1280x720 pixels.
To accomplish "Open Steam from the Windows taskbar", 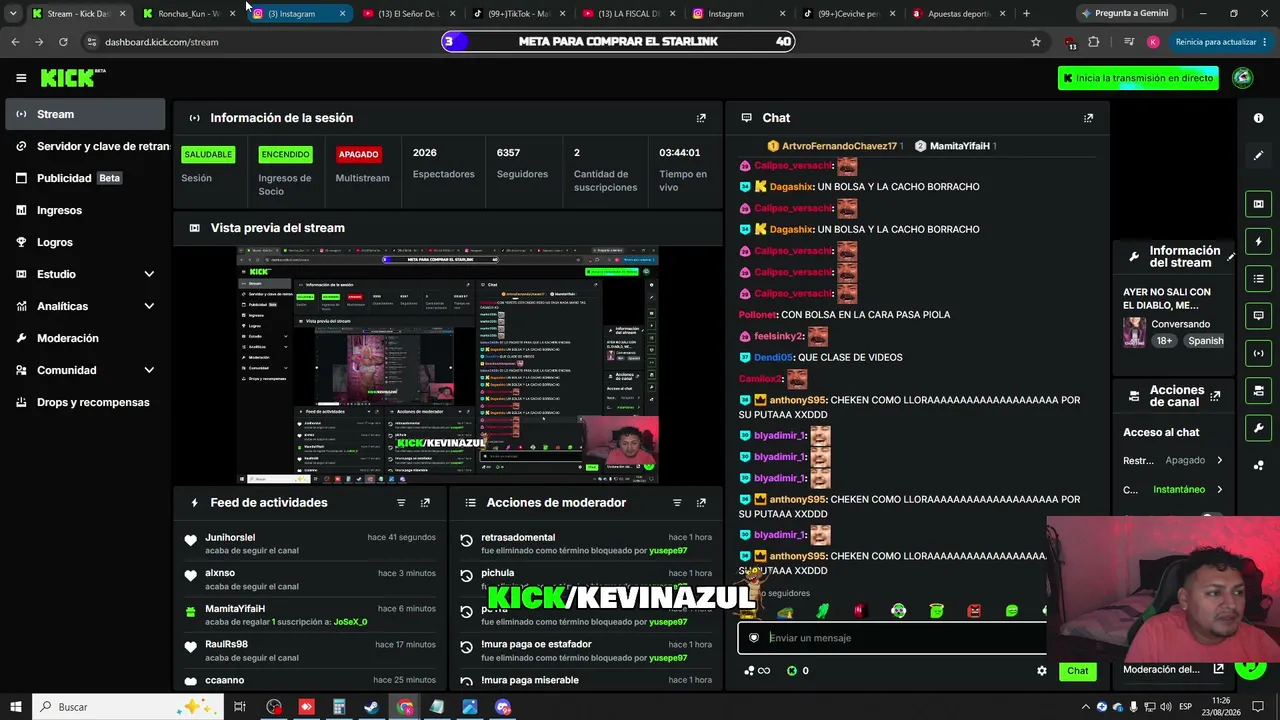I will 371,707.
